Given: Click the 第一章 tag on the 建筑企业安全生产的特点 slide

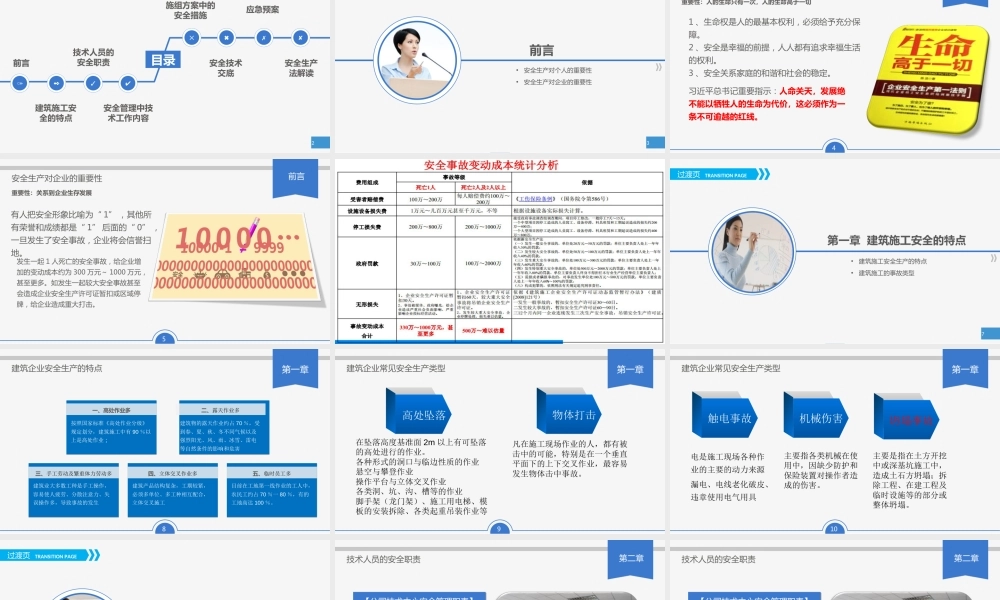Looking at the screenshot, I should tap(295, 369).
